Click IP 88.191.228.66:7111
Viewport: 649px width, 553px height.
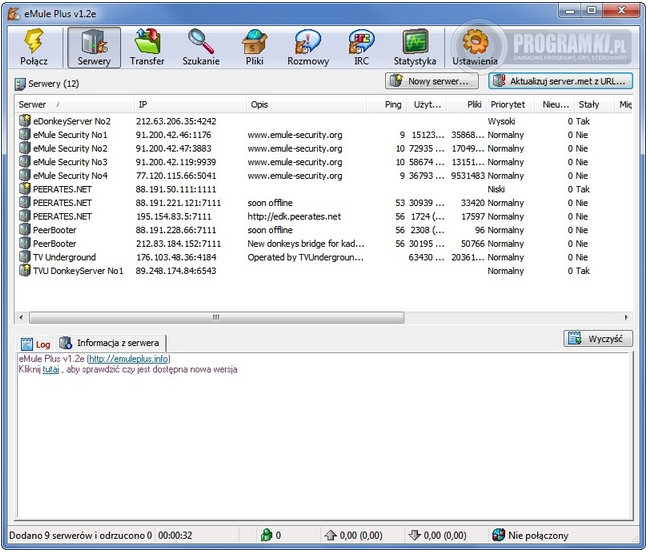click(x=176, y=230)
